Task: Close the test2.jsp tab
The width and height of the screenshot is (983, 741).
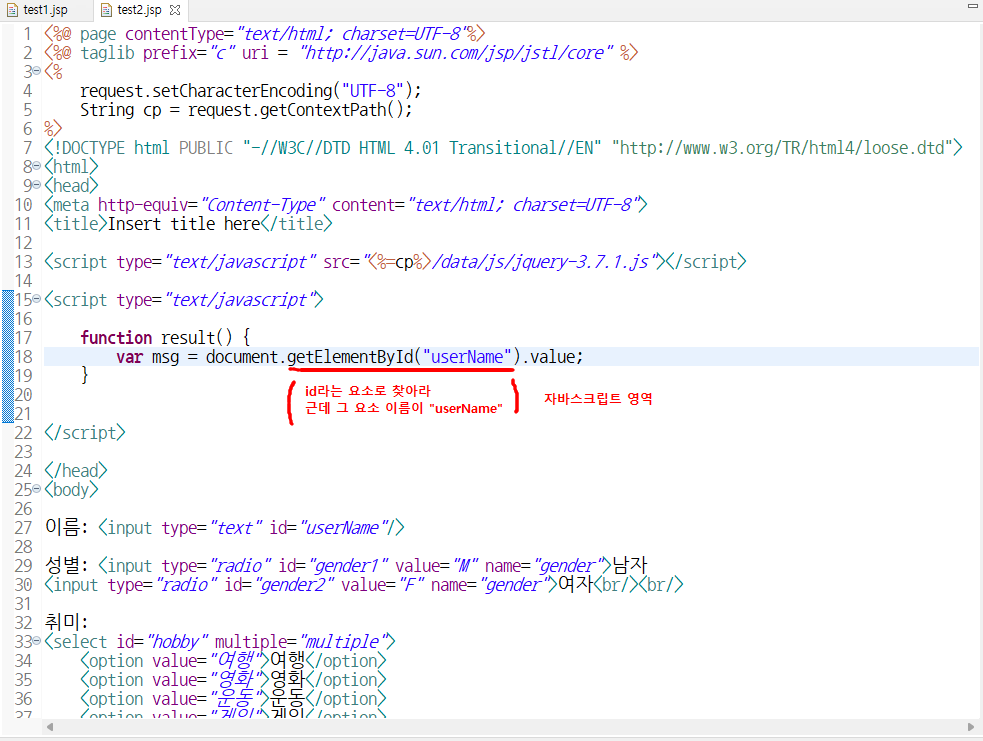Action: coord(176,10)
